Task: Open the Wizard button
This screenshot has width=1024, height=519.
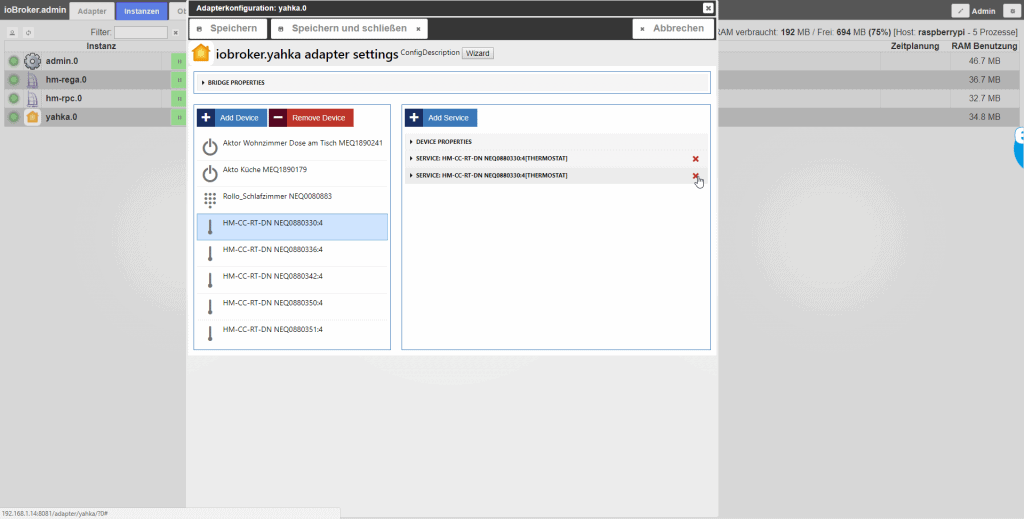Action: pos(477,54)
